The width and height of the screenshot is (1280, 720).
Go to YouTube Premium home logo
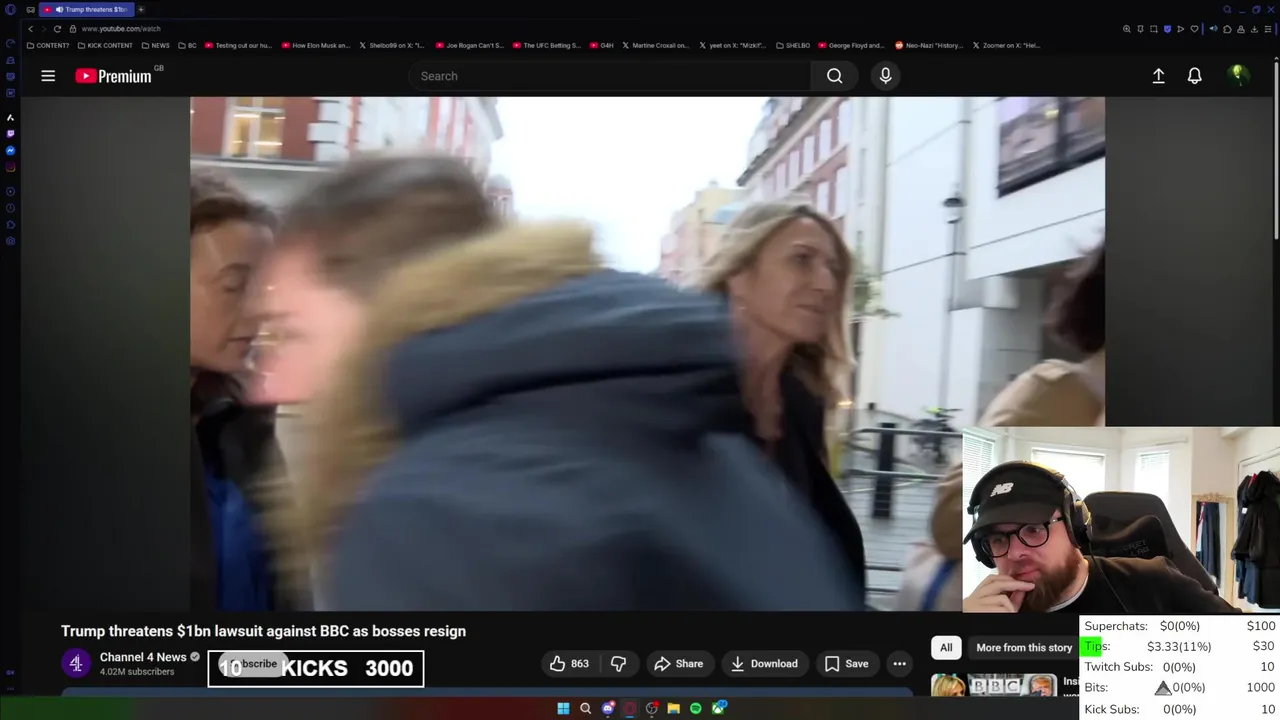coord(113,76)
